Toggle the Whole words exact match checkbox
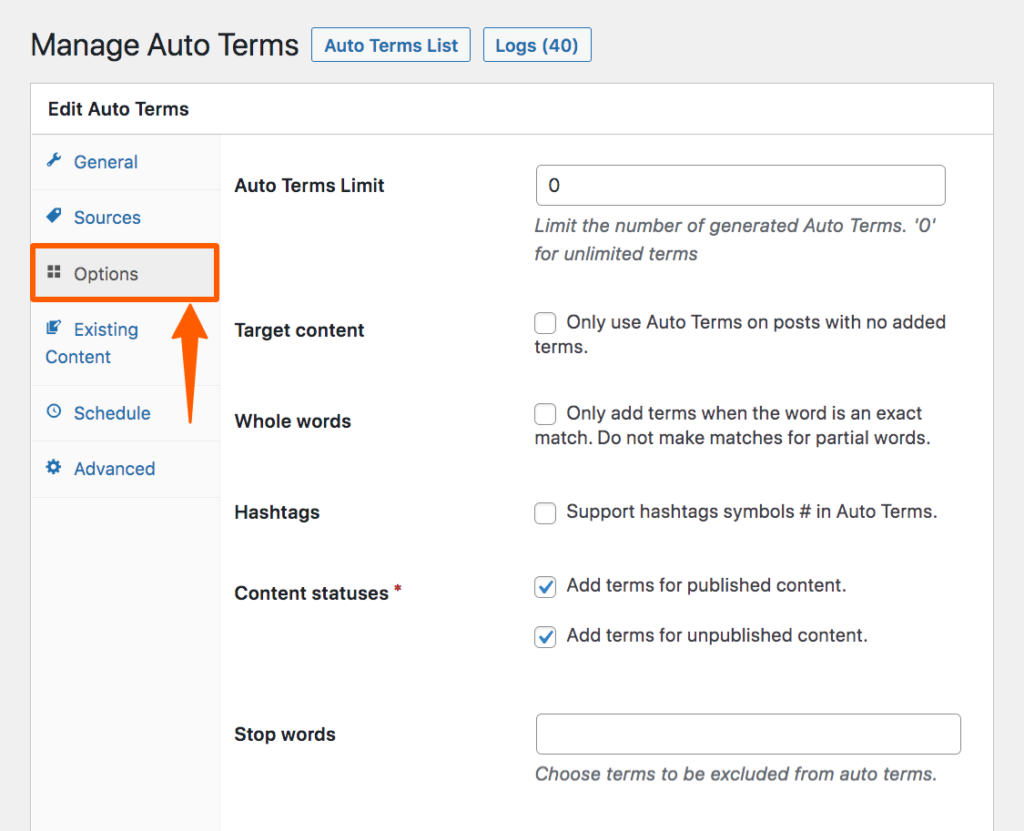Viewport: 1024px width, 831px height. point(545,414)
